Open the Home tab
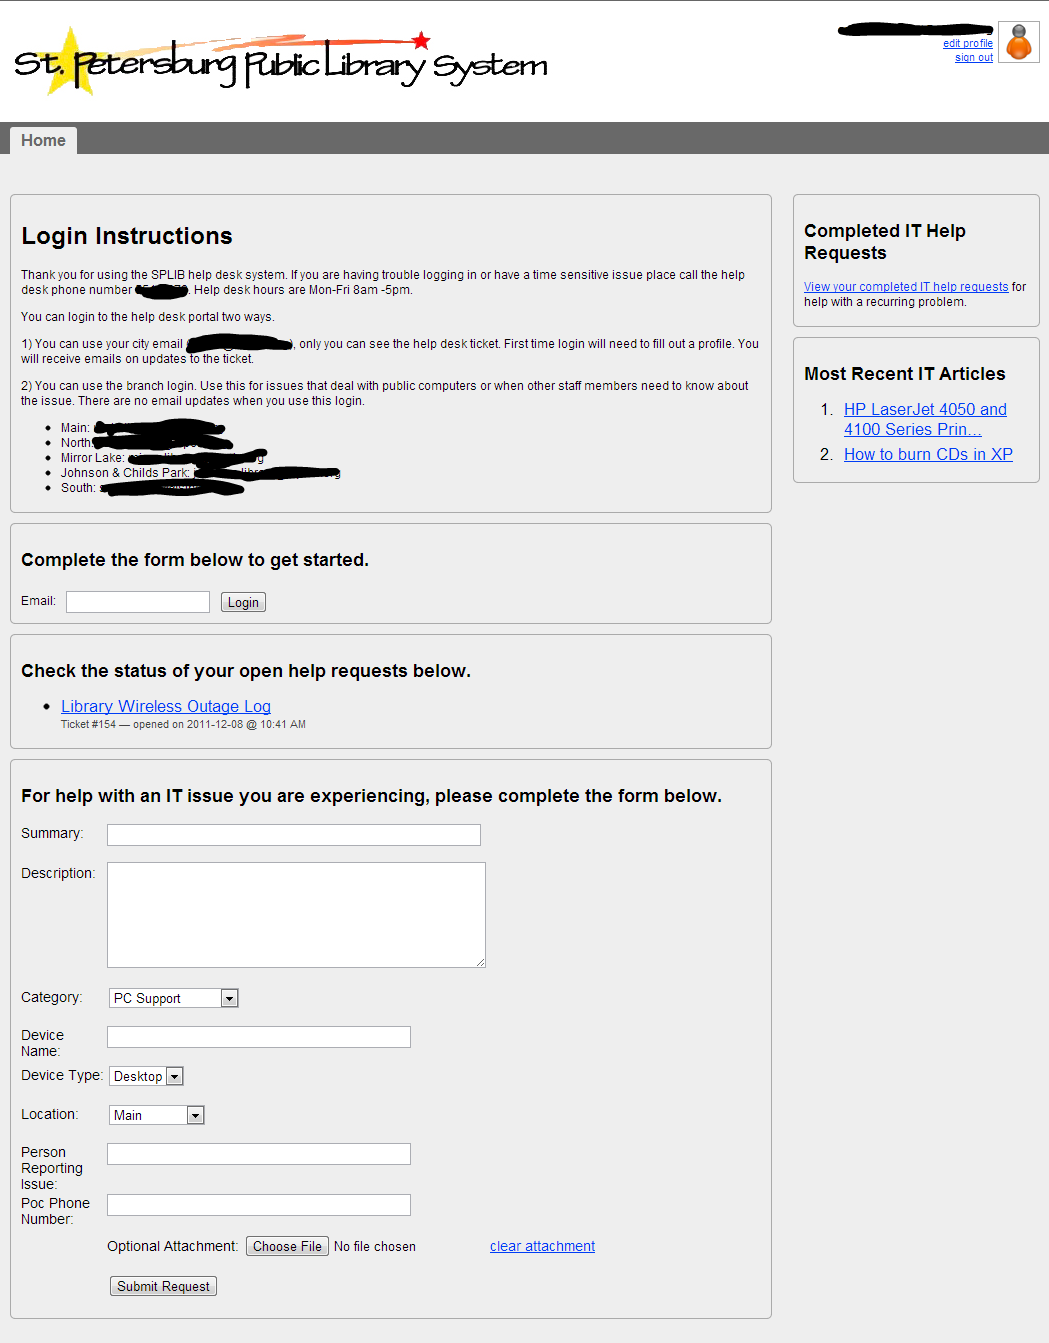 [43, 140]
